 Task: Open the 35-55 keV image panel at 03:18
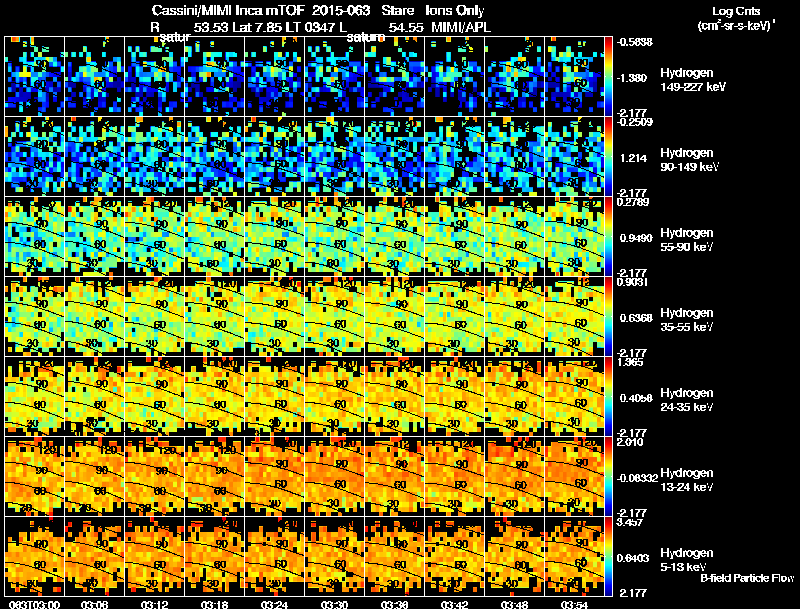(x=214, y=317)
